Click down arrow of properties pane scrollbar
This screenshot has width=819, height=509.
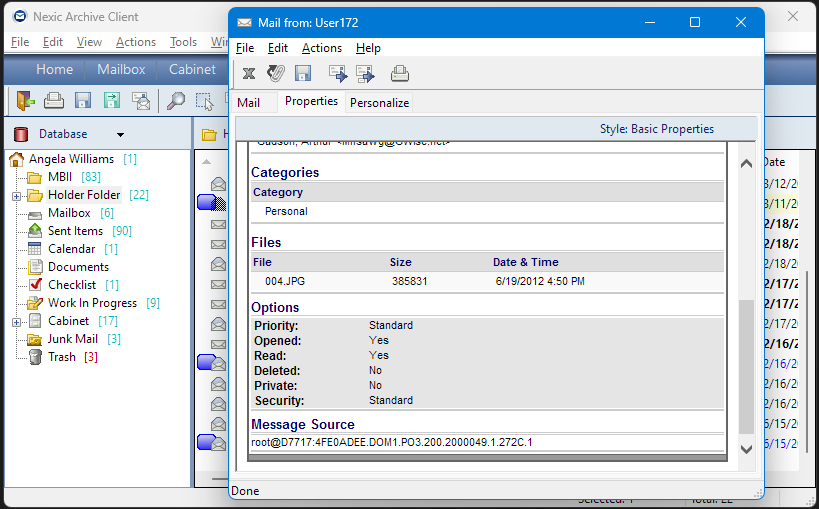coord(746,449)
